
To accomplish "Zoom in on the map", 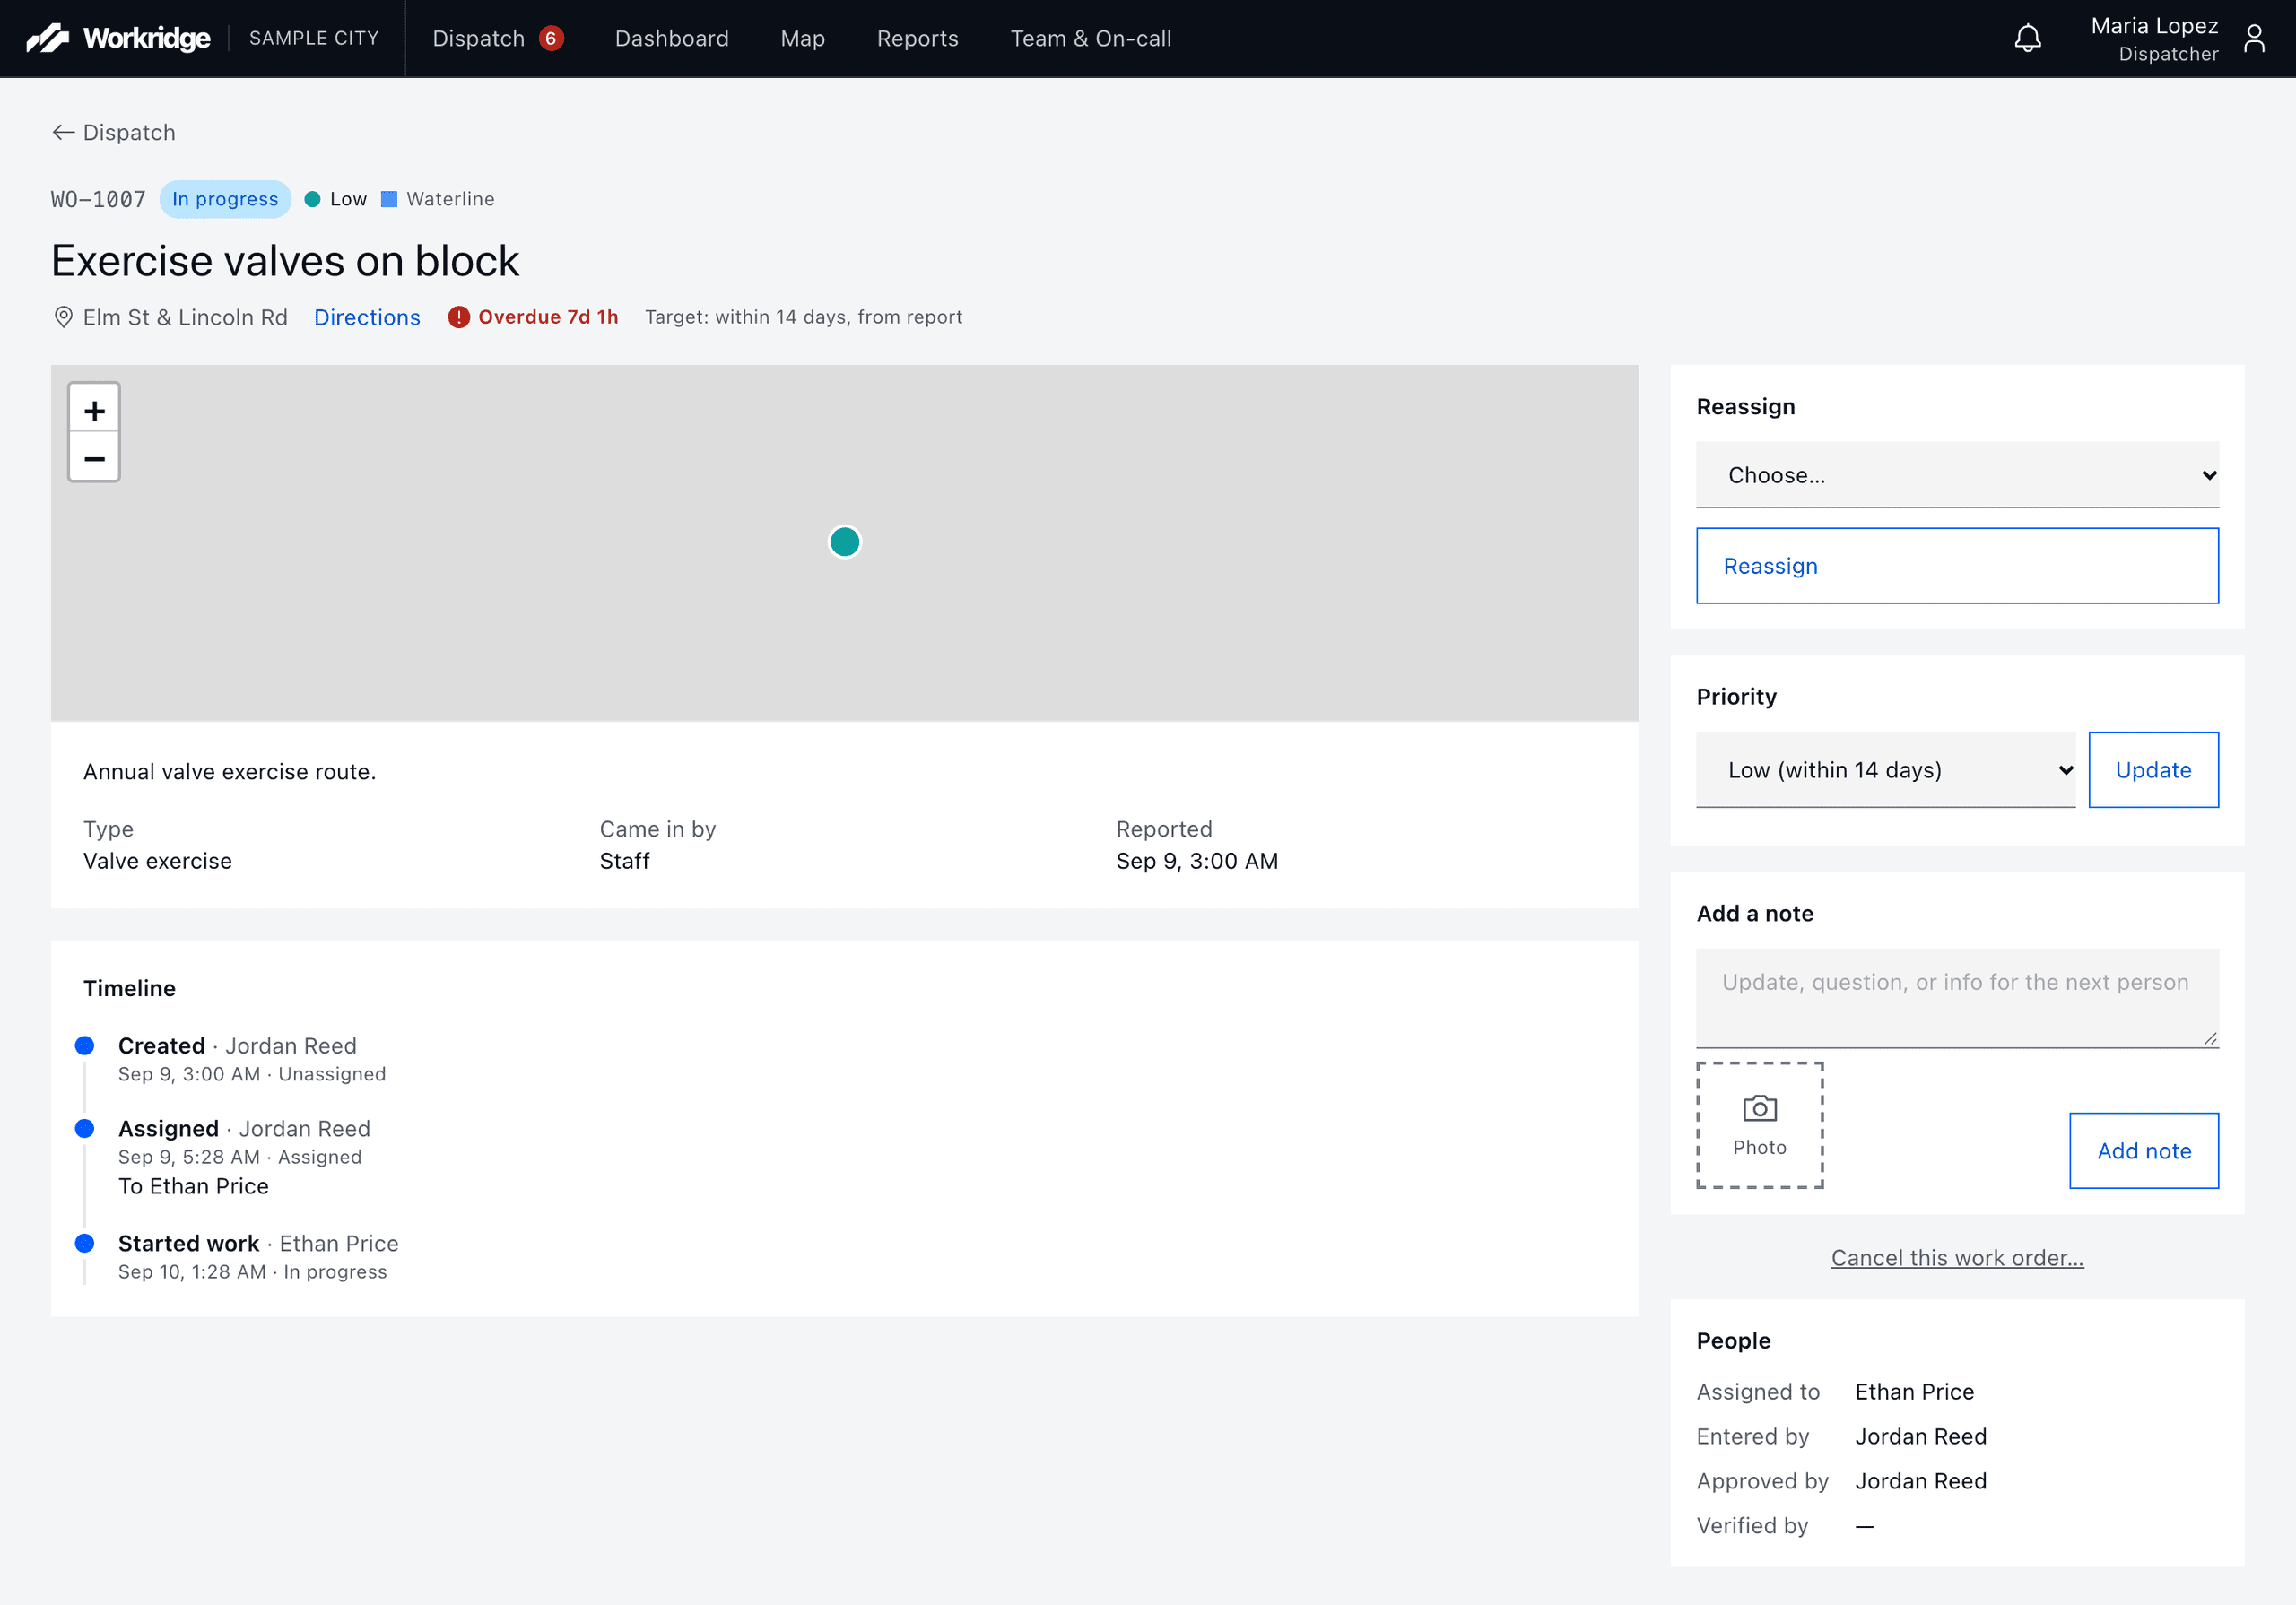I will point(94,410).
